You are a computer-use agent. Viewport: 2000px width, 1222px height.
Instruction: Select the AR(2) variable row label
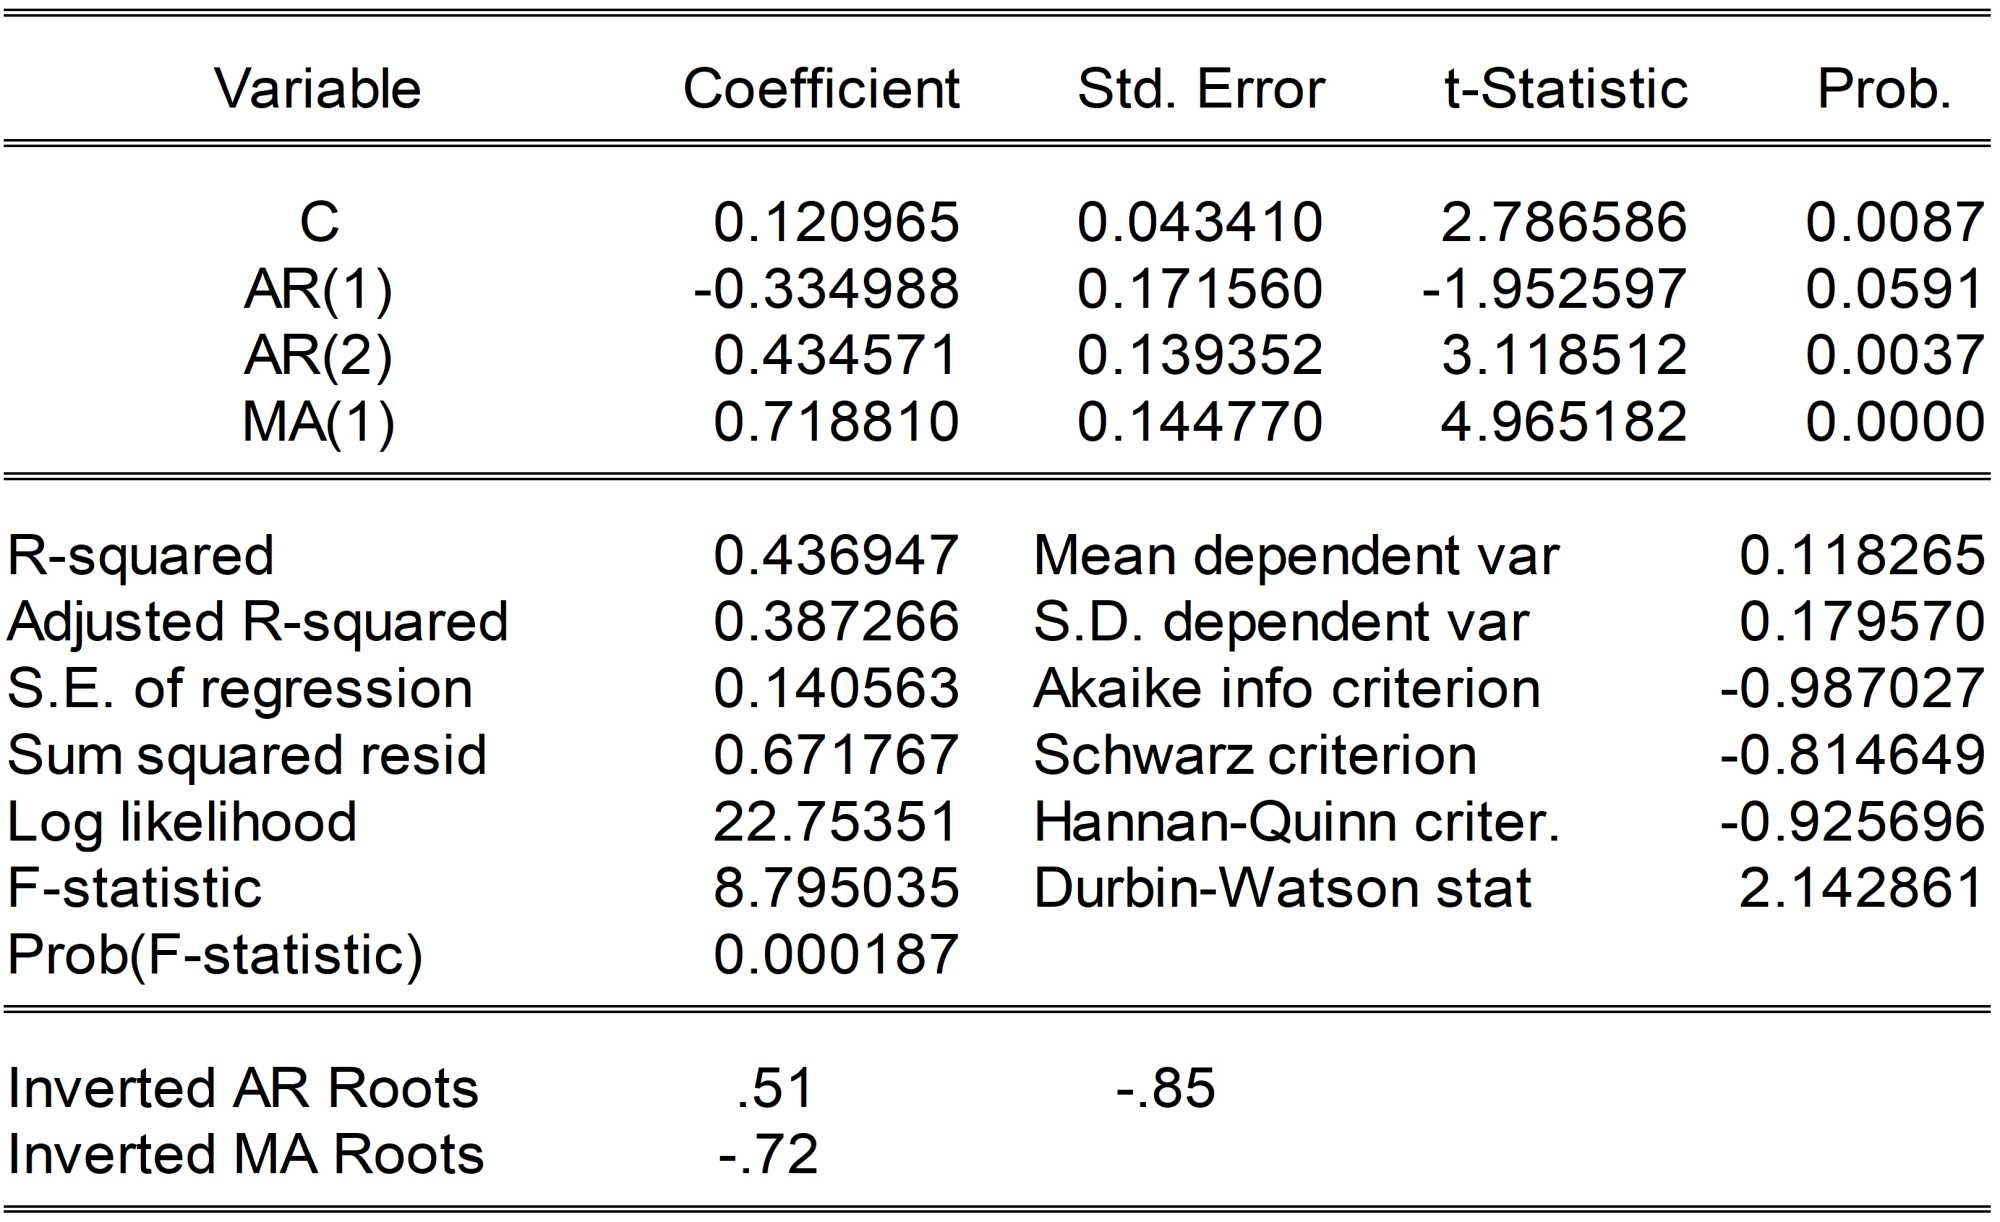click(x=318, y=355)
